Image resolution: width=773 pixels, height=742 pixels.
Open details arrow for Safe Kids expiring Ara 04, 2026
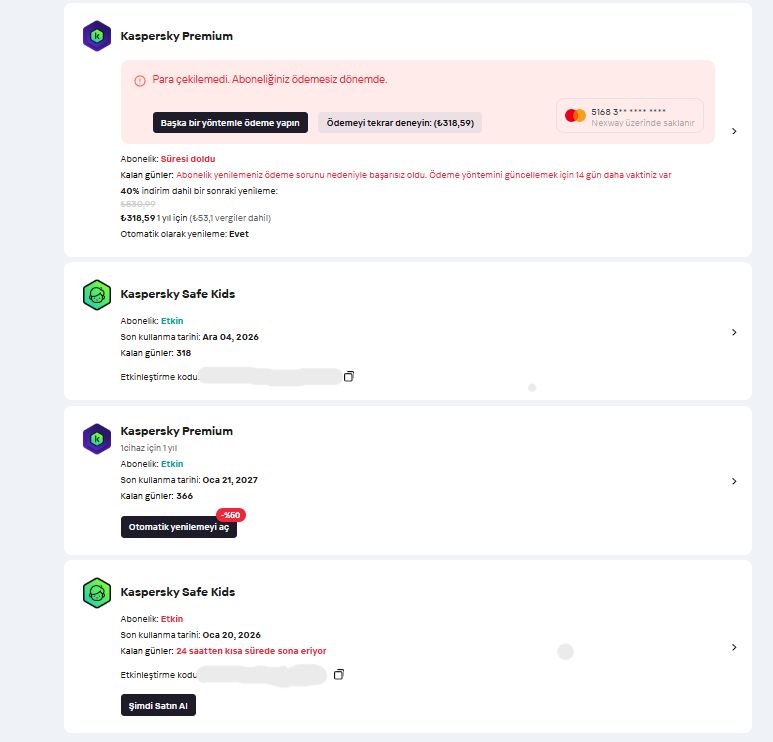pyautogui.click(x=734, y=332)
